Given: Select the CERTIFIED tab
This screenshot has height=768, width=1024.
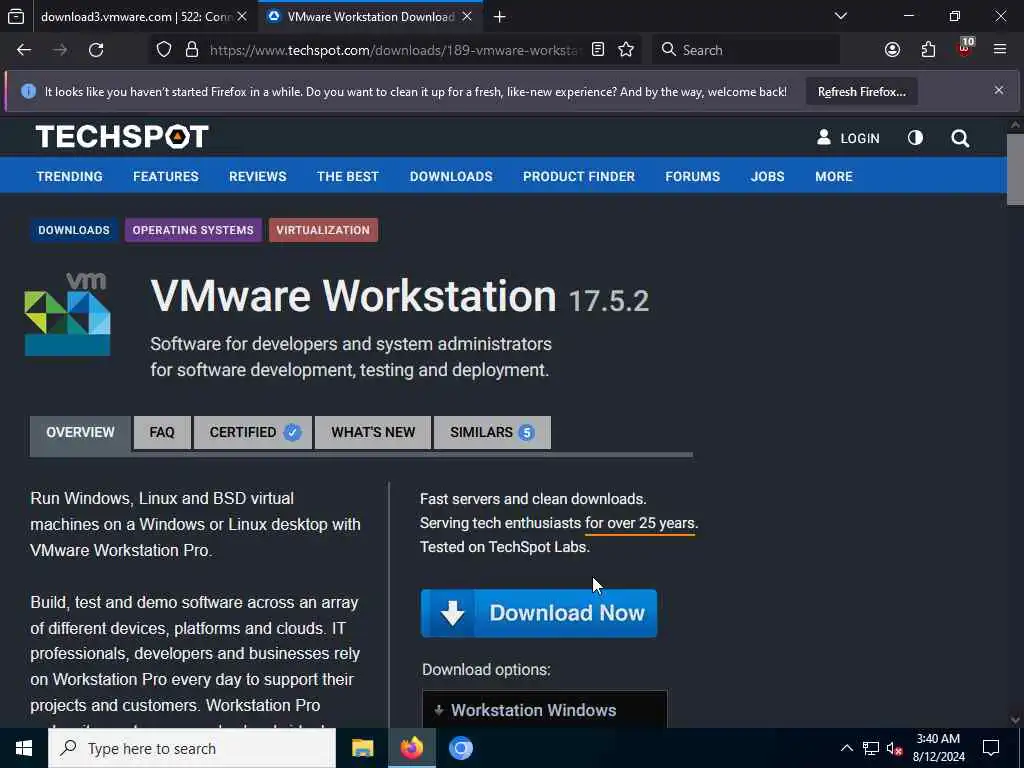Looking at the screenshot, I should 253,432.
